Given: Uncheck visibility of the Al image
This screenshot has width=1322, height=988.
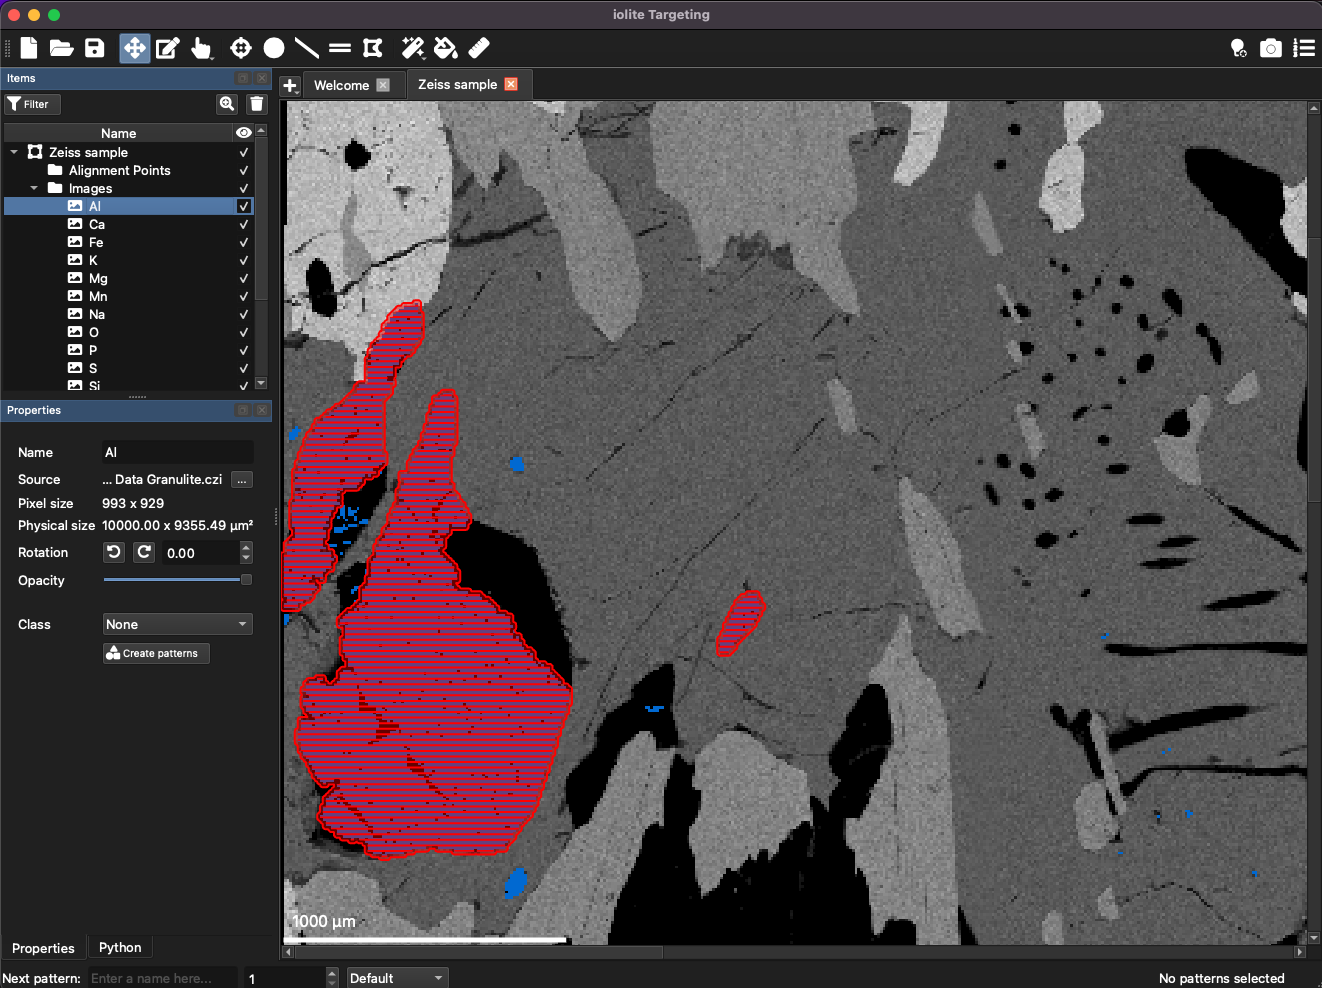Looking at the screenshot, I should click(x=243, y=206).
